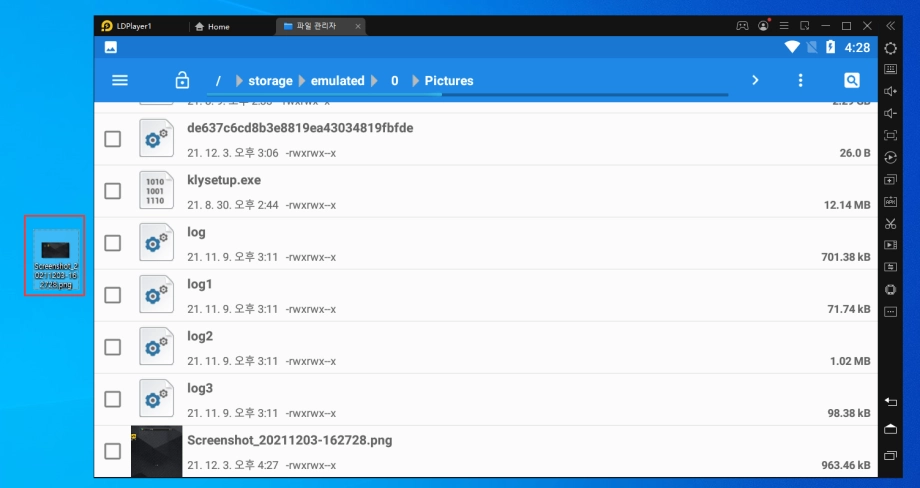
Task: Open the log1 file entry
Action: 486,296
